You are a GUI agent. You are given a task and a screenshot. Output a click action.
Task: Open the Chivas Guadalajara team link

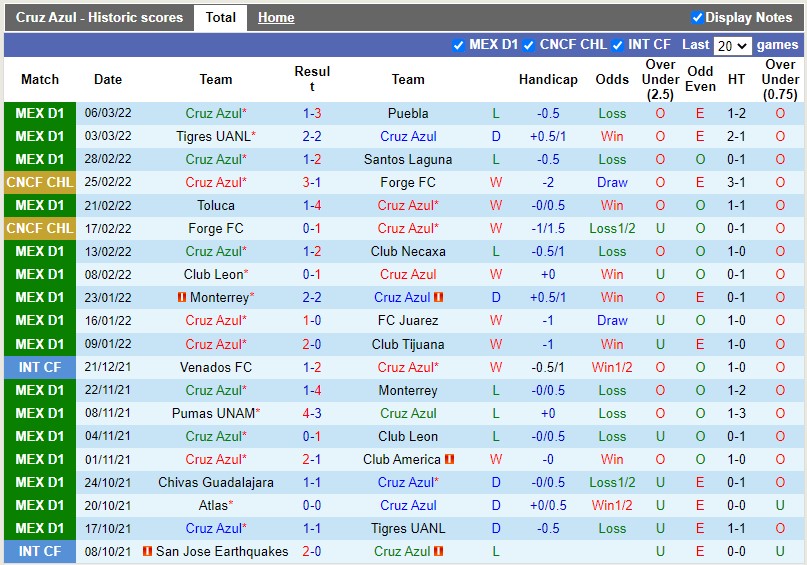(x=216, y=482)
